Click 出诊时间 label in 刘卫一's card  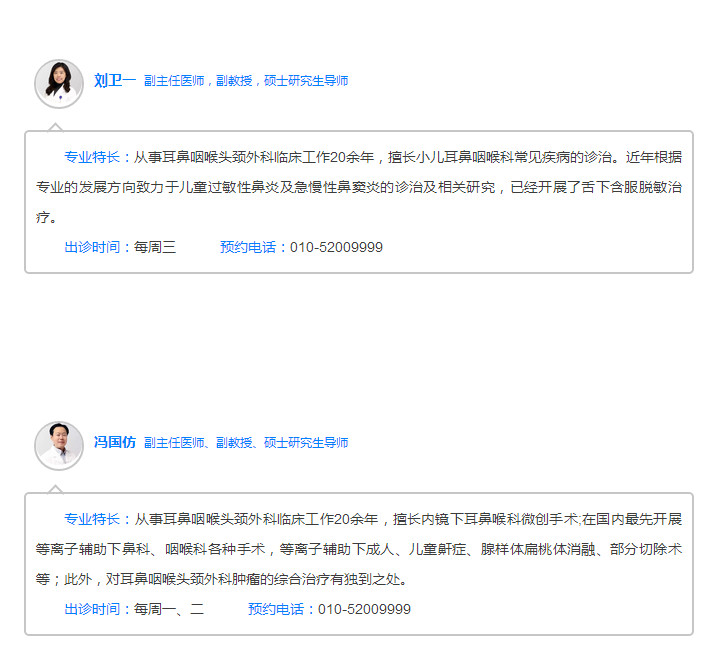click(x=92, y=247)
